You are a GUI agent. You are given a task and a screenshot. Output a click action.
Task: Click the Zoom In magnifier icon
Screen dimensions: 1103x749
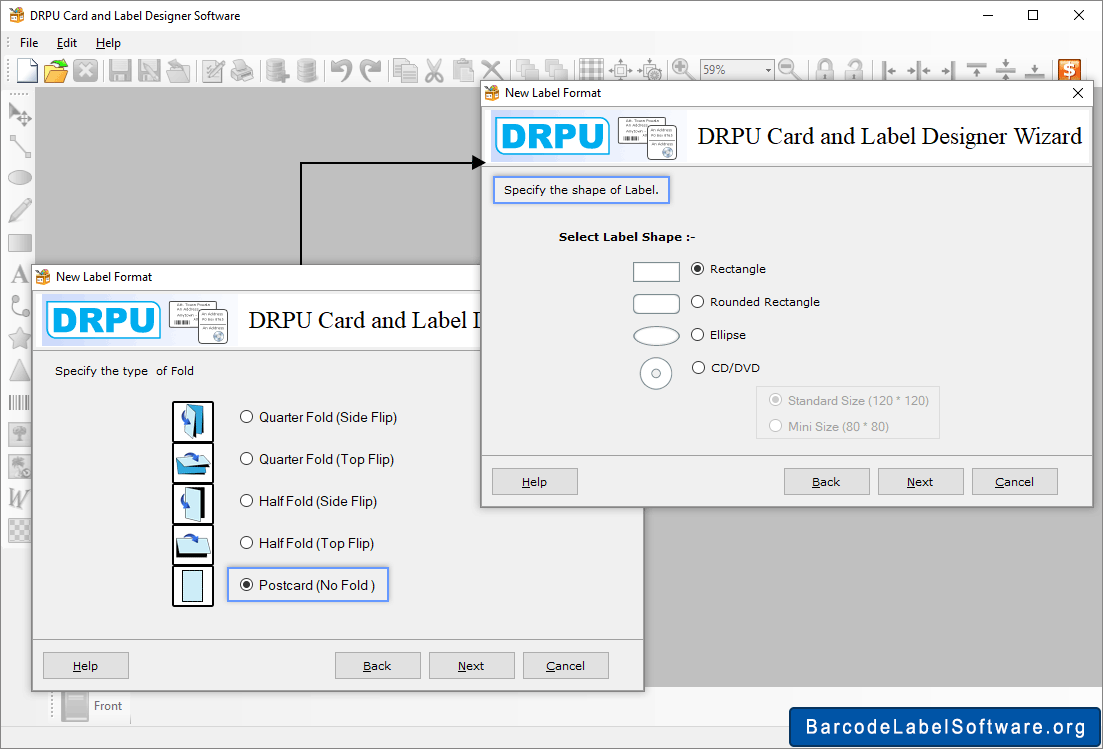[682, 70]
